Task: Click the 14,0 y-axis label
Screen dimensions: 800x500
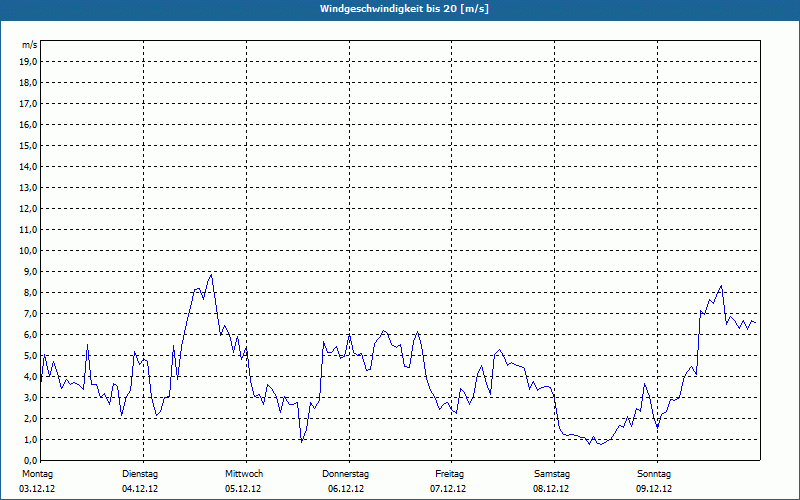Action: coord(28,166)
